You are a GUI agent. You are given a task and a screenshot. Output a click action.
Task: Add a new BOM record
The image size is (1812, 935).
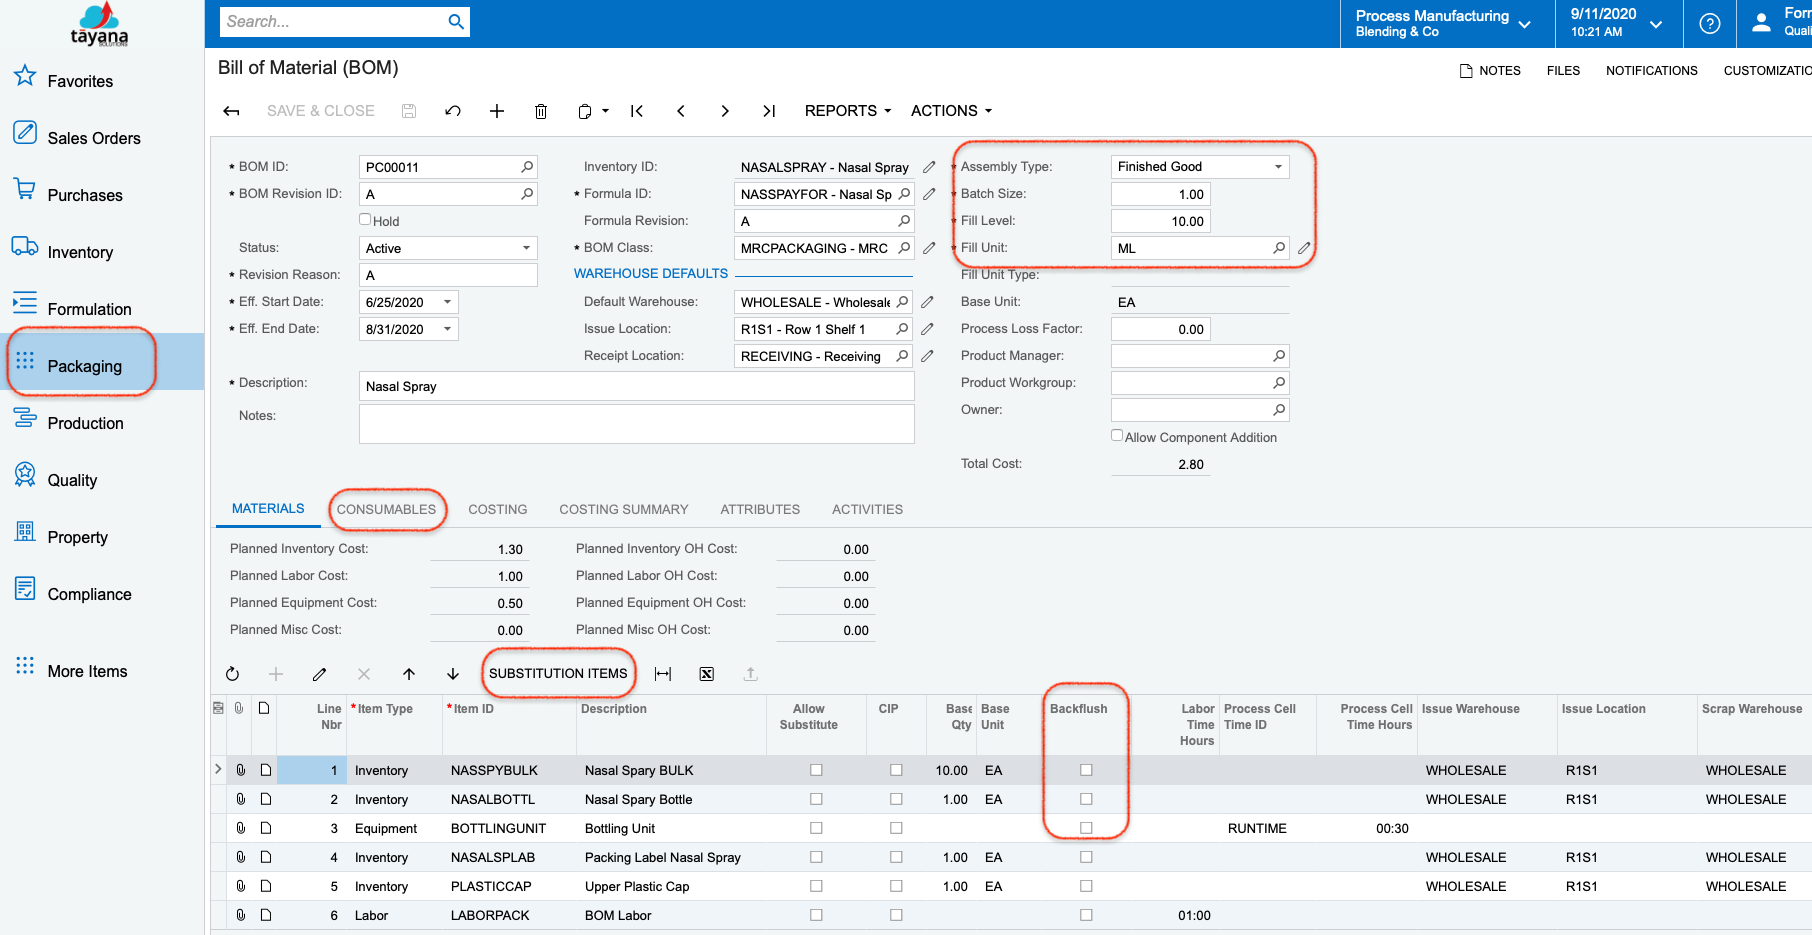(496, 111)
